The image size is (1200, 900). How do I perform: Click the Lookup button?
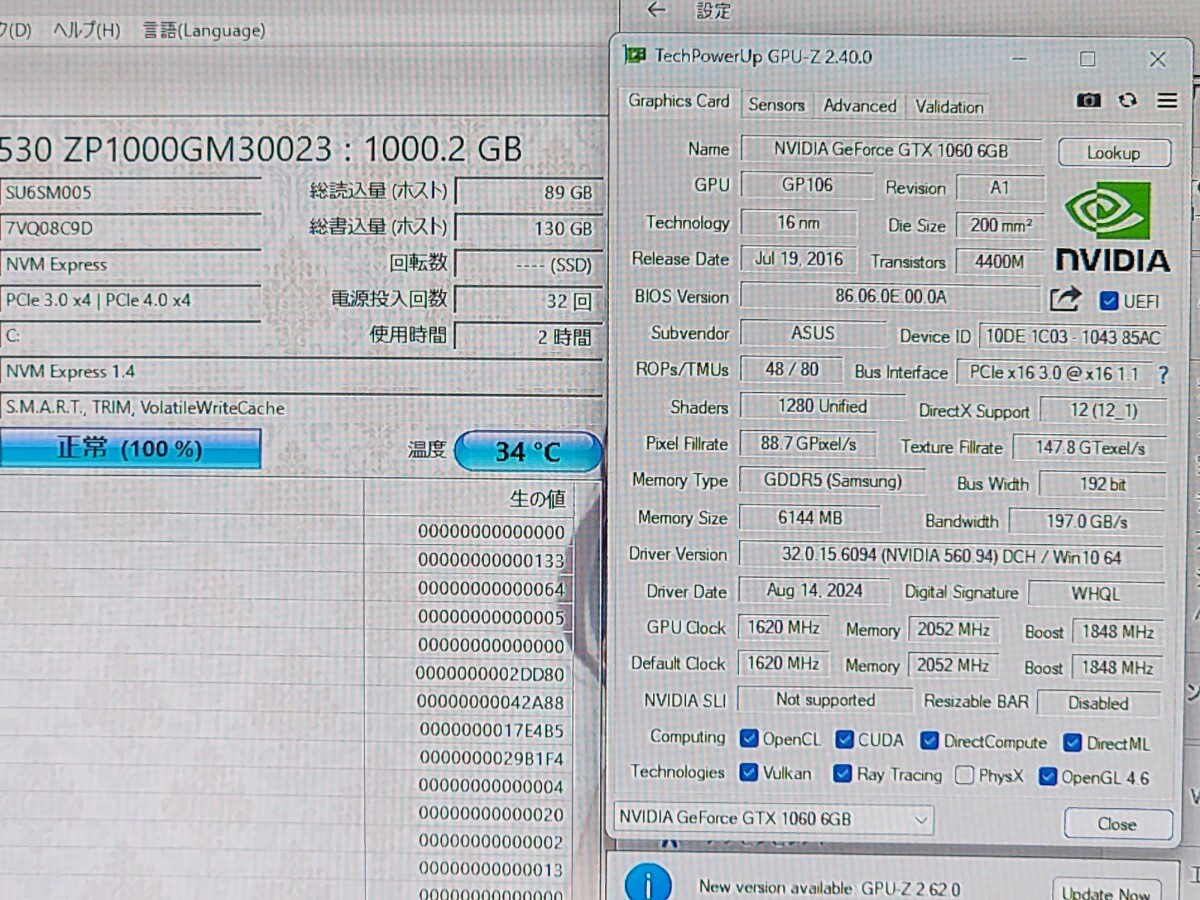click(x=1113, y=153)
